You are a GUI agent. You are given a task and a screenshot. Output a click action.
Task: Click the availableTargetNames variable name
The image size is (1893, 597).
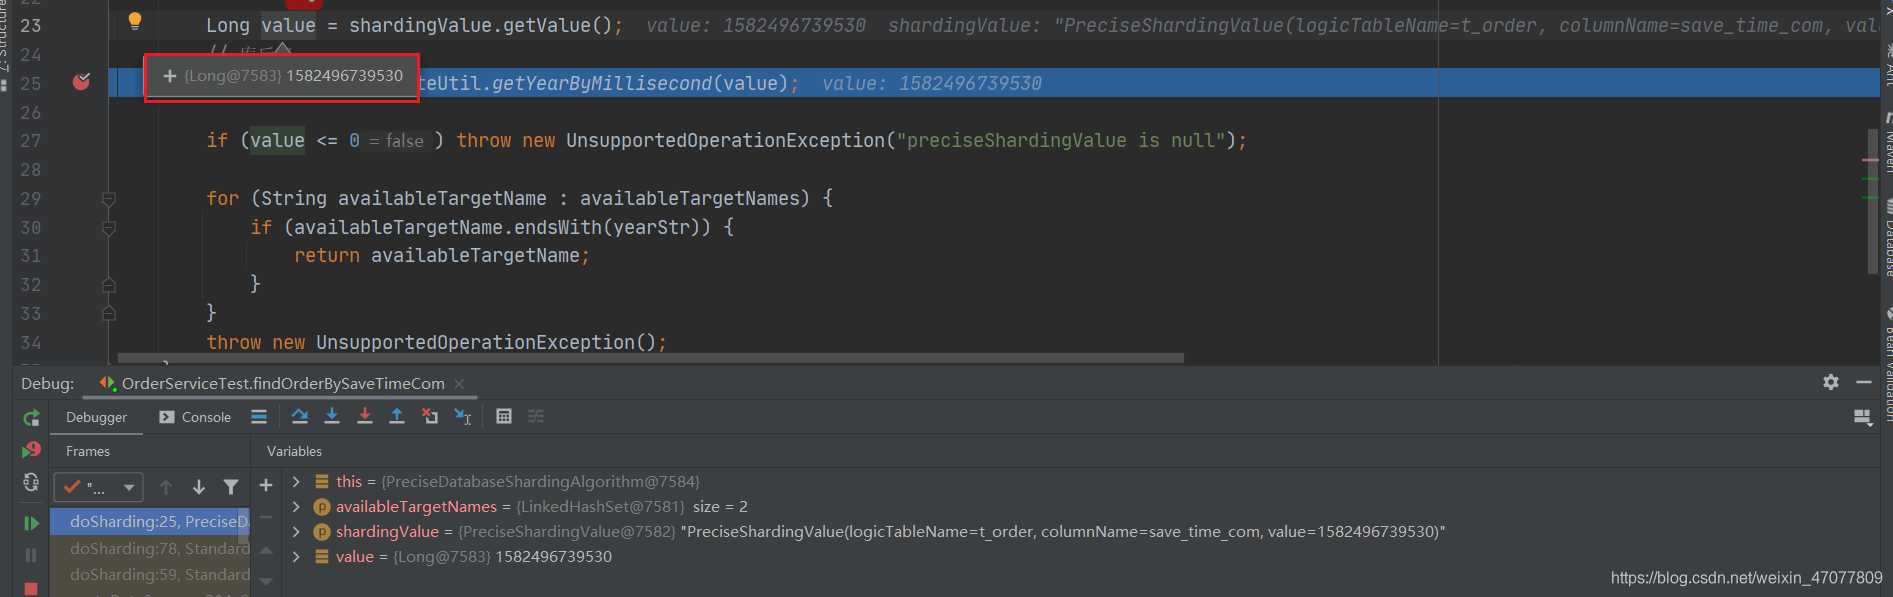(x=416, y=507)
